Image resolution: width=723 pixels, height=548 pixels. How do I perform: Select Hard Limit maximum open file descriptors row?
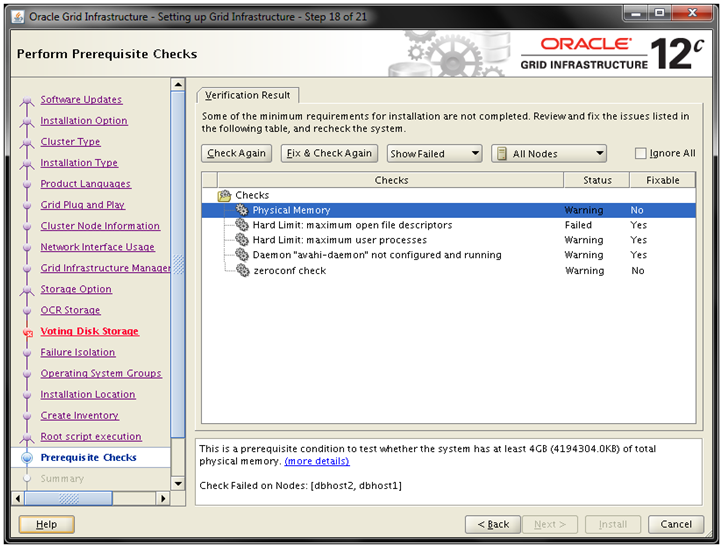448,225
